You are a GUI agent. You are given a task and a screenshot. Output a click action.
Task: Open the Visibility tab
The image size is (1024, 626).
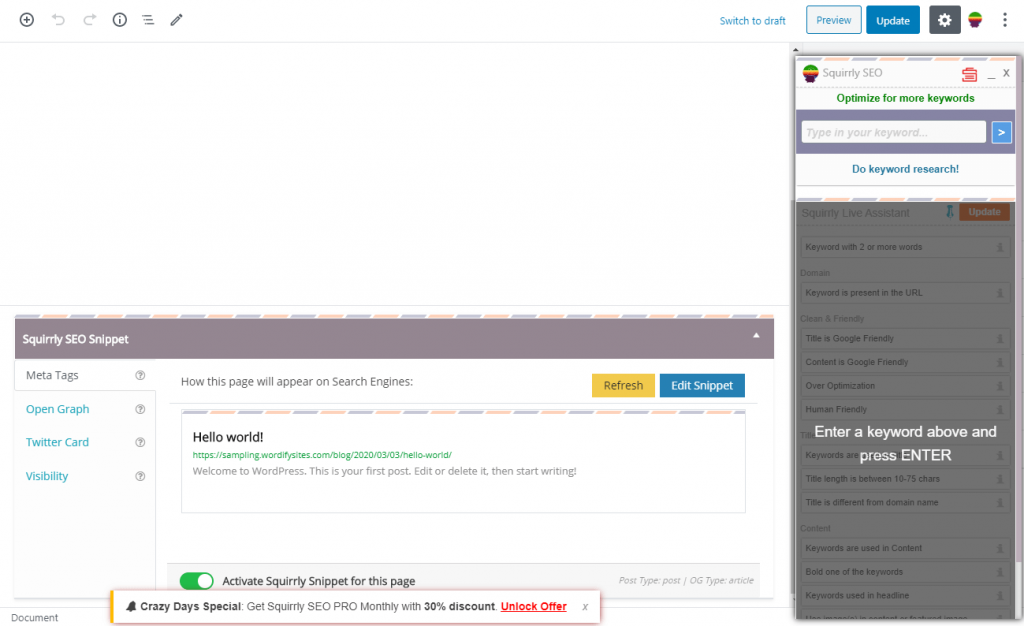coord(47,476)
